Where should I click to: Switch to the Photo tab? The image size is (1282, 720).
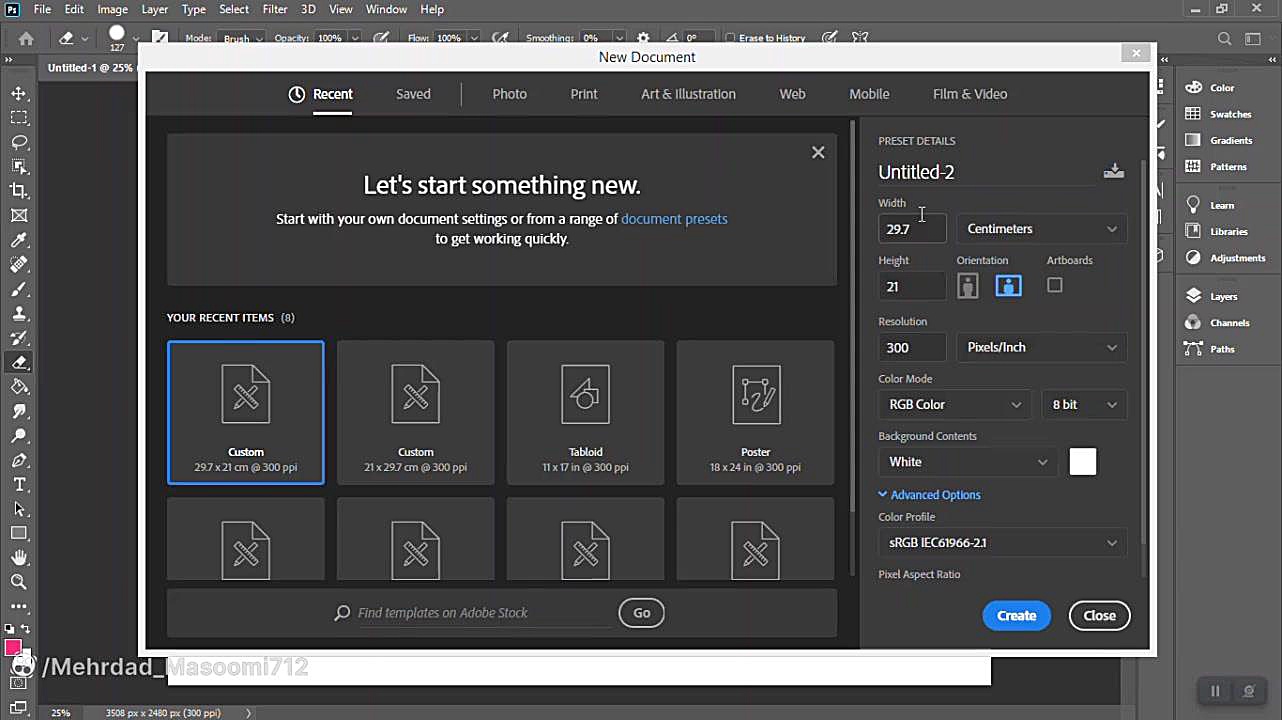[x=509, y=94]
